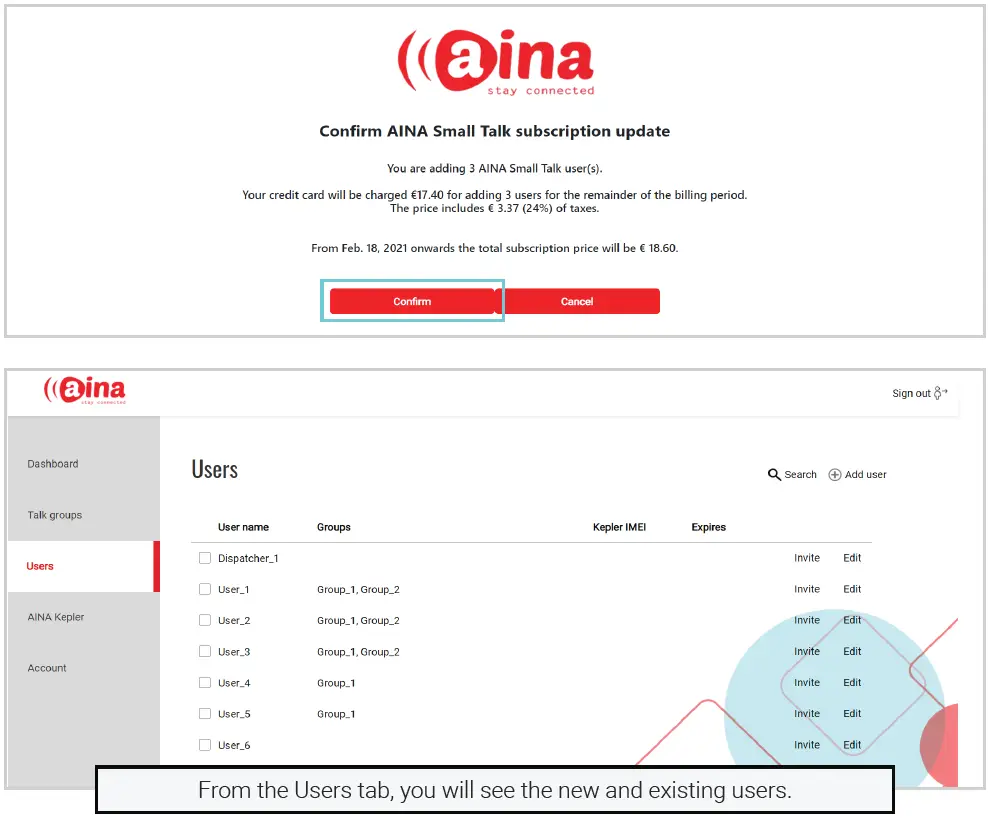Open the Account section

click(47, 668)
